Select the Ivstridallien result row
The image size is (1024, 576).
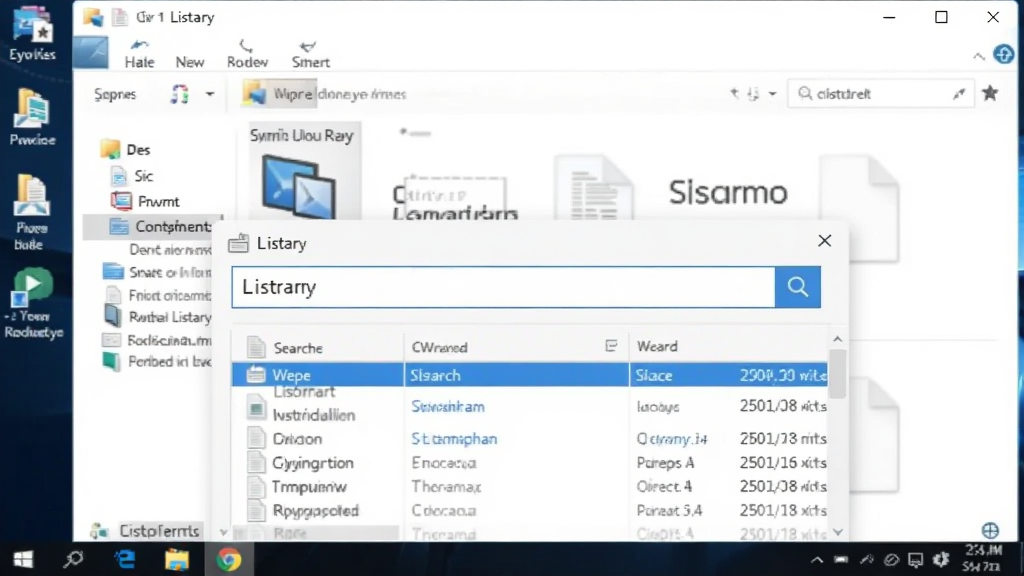tap(530, 408)
